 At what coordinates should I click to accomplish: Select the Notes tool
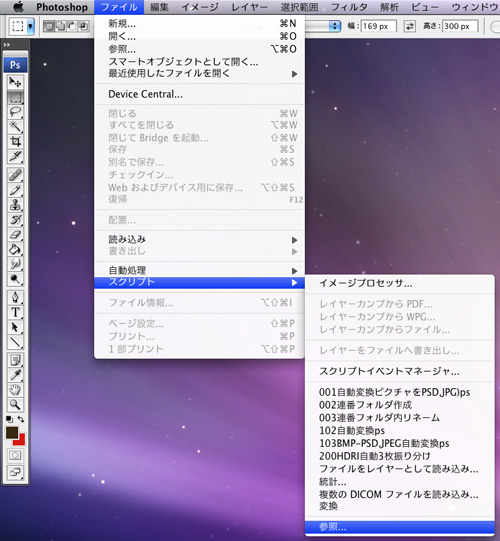click(x=15, y=360)
